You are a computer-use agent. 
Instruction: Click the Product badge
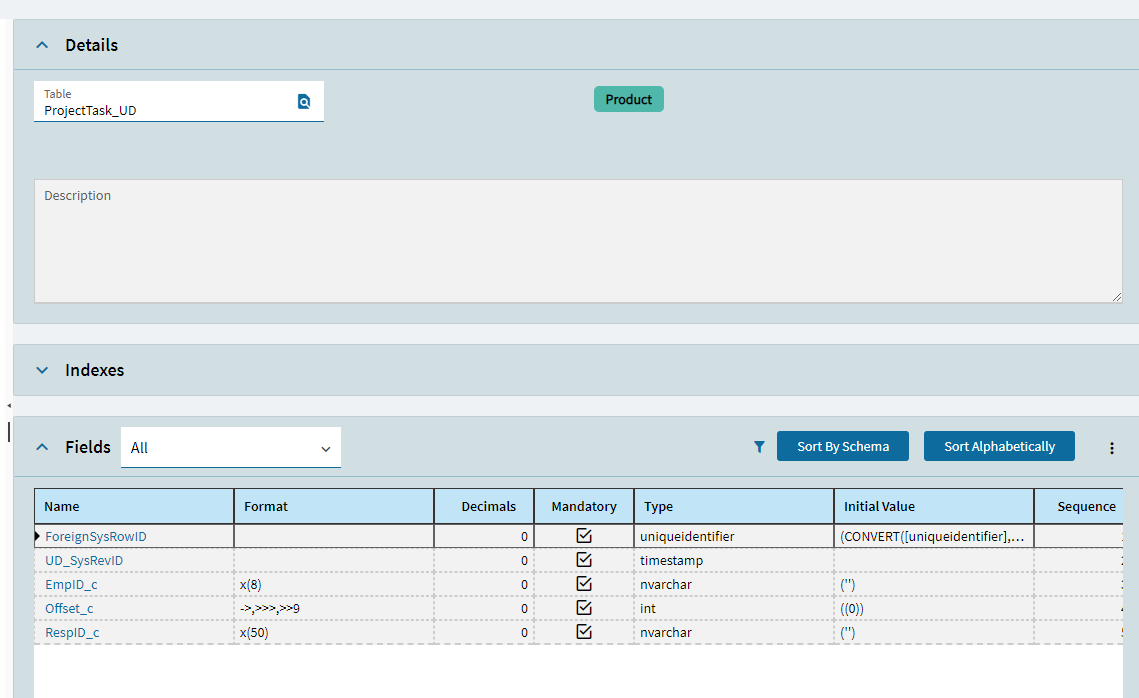628,99
